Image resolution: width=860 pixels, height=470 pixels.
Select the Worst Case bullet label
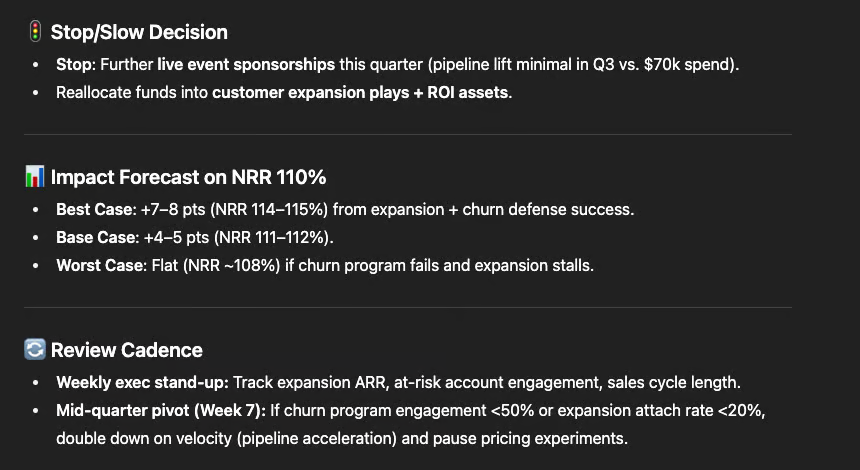click(x=100, y=265)
